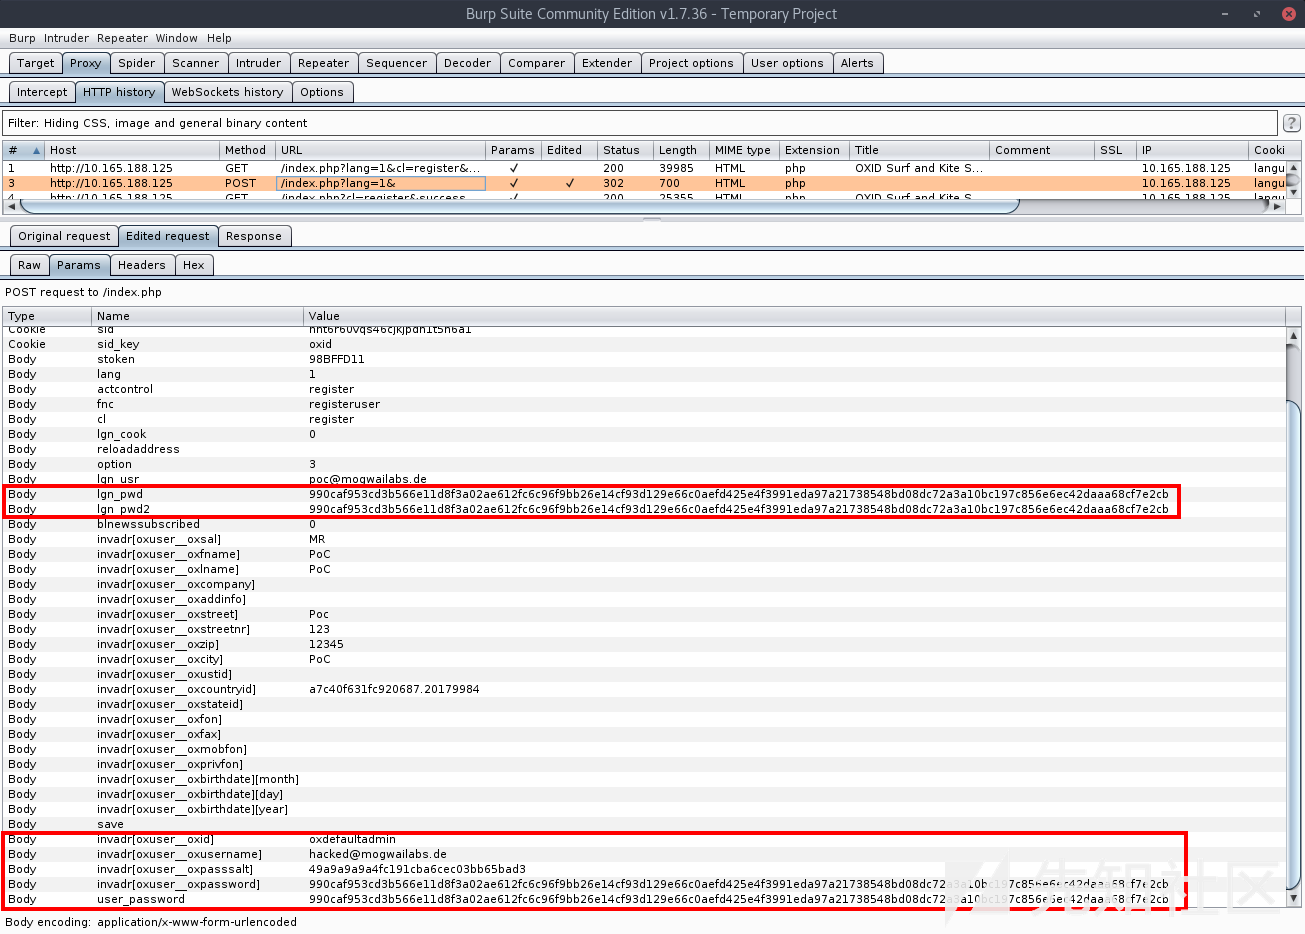Viewport: 1305px width, 934px height.
Task: Select history row 1 GET request
Action: [644, 168]
